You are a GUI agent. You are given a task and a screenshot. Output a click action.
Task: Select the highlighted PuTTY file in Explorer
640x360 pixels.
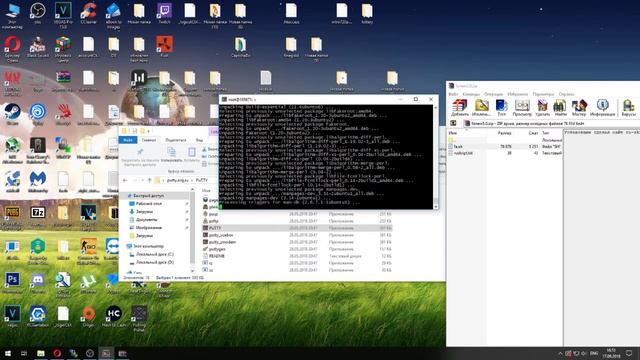coord(297,228)
